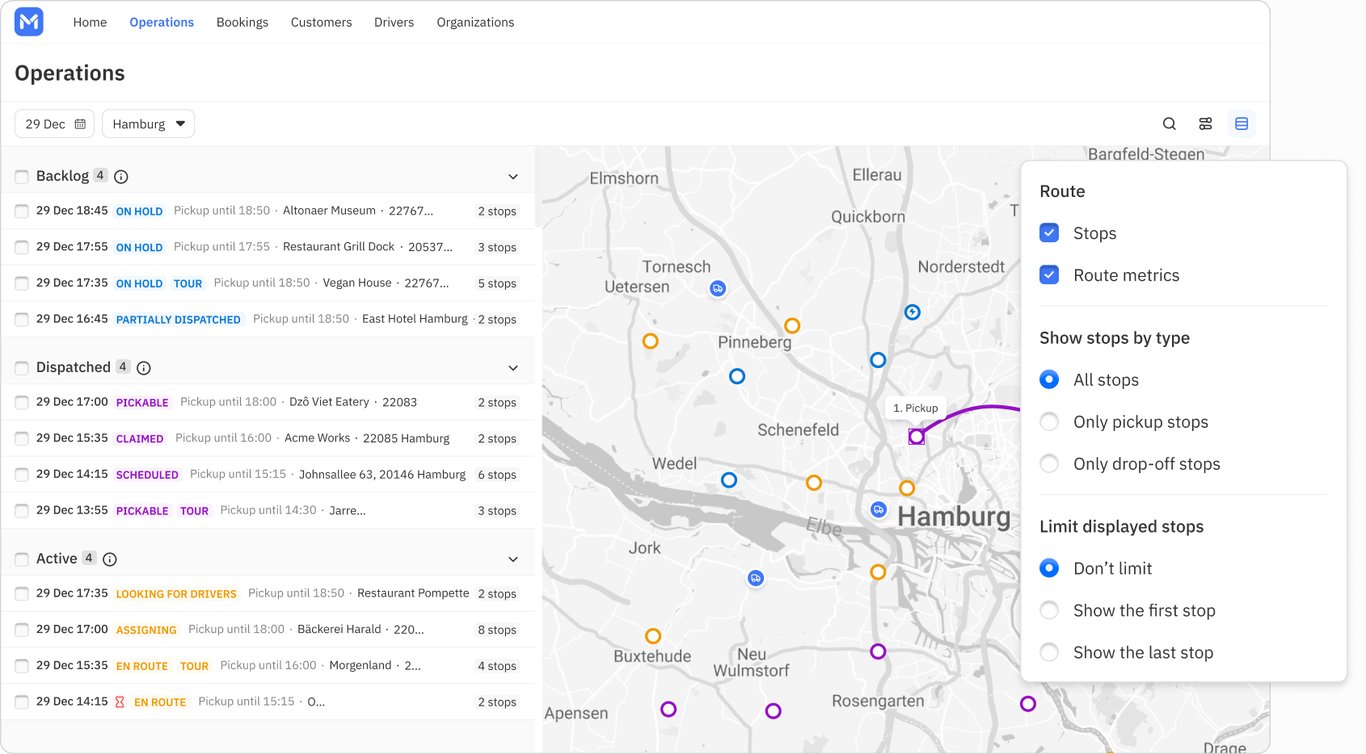This screenshot has width=1366, height=754.
Task: Click the purple stop marker near Neu Wulmstorf
Action: pos(773,711)
